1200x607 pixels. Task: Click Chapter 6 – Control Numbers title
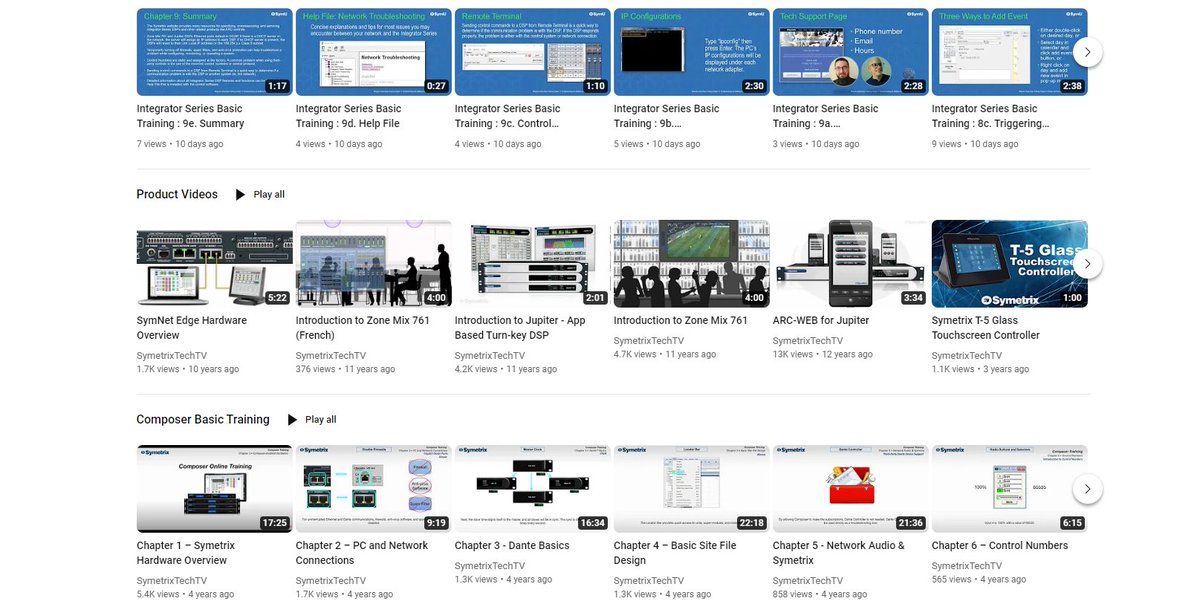(x=1000, y=546)
